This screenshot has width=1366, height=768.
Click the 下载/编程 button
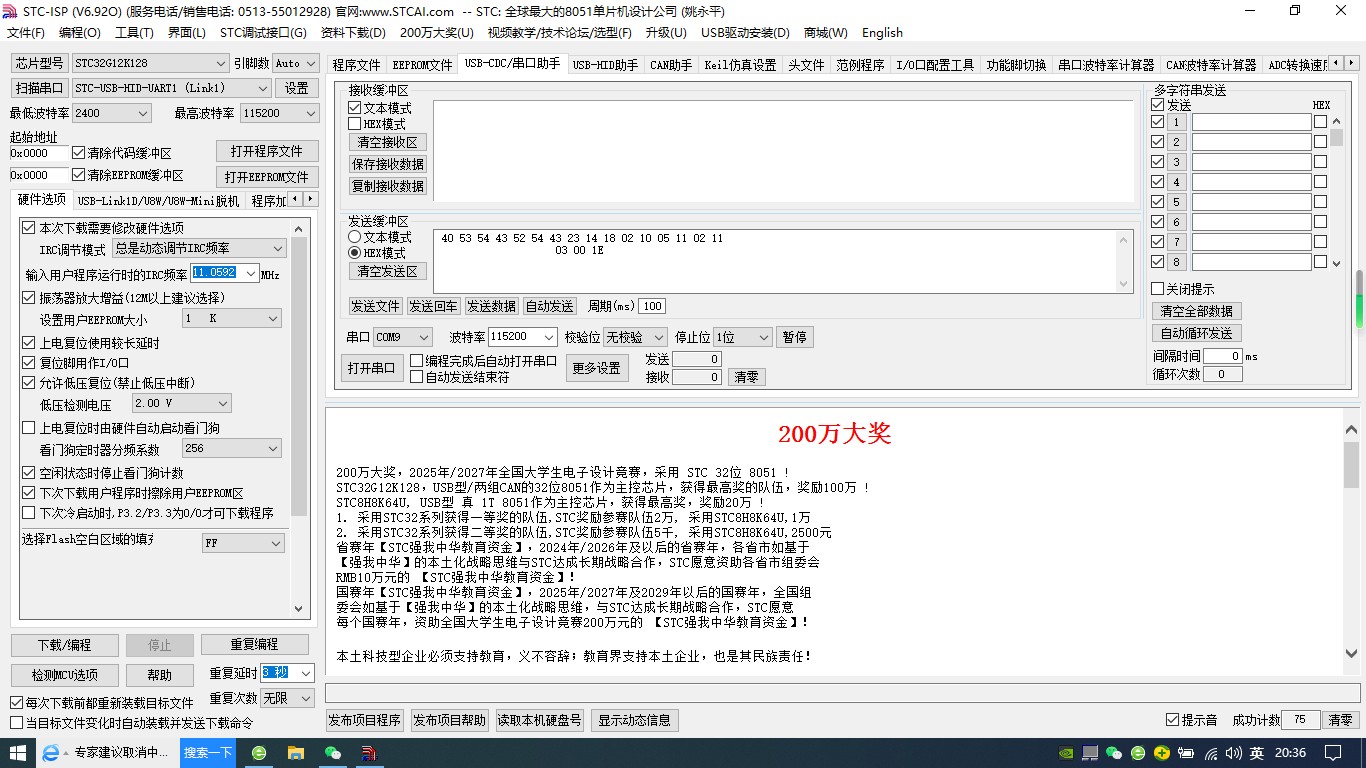point(65,645)
